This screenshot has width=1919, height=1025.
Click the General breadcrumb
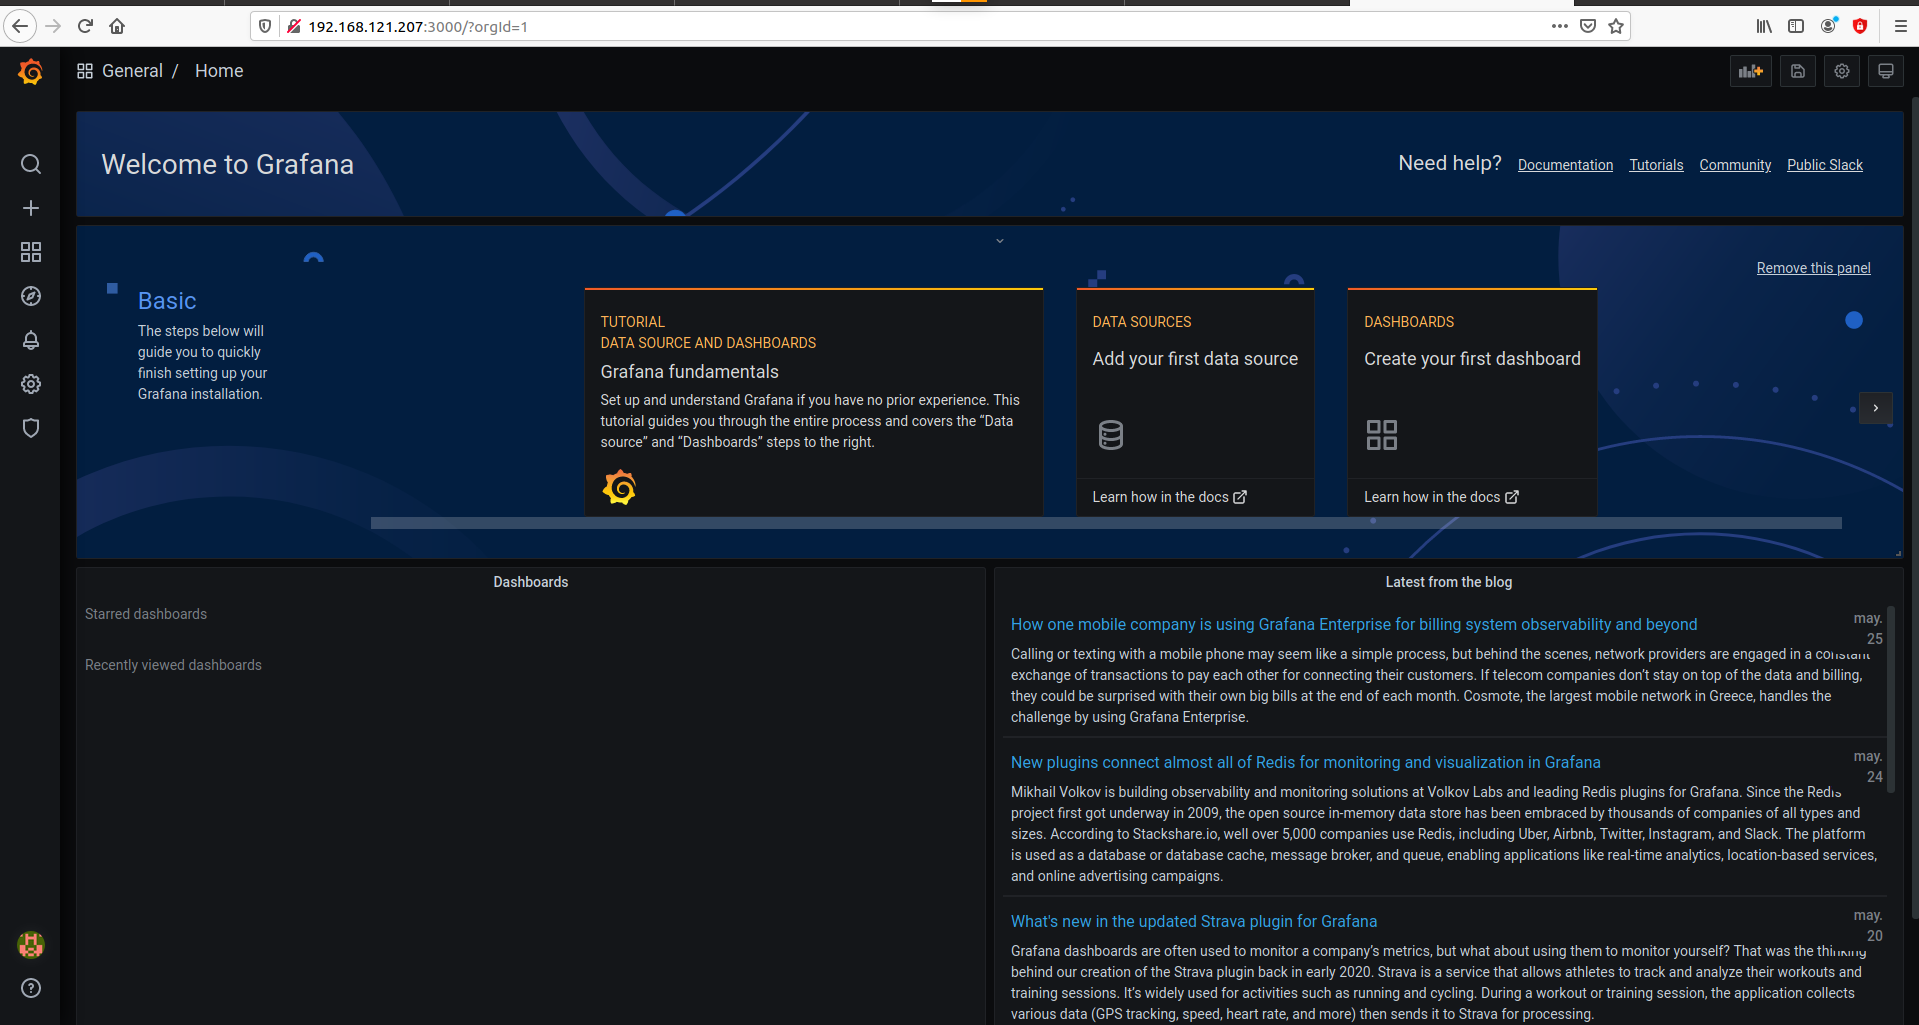(132, 71)
